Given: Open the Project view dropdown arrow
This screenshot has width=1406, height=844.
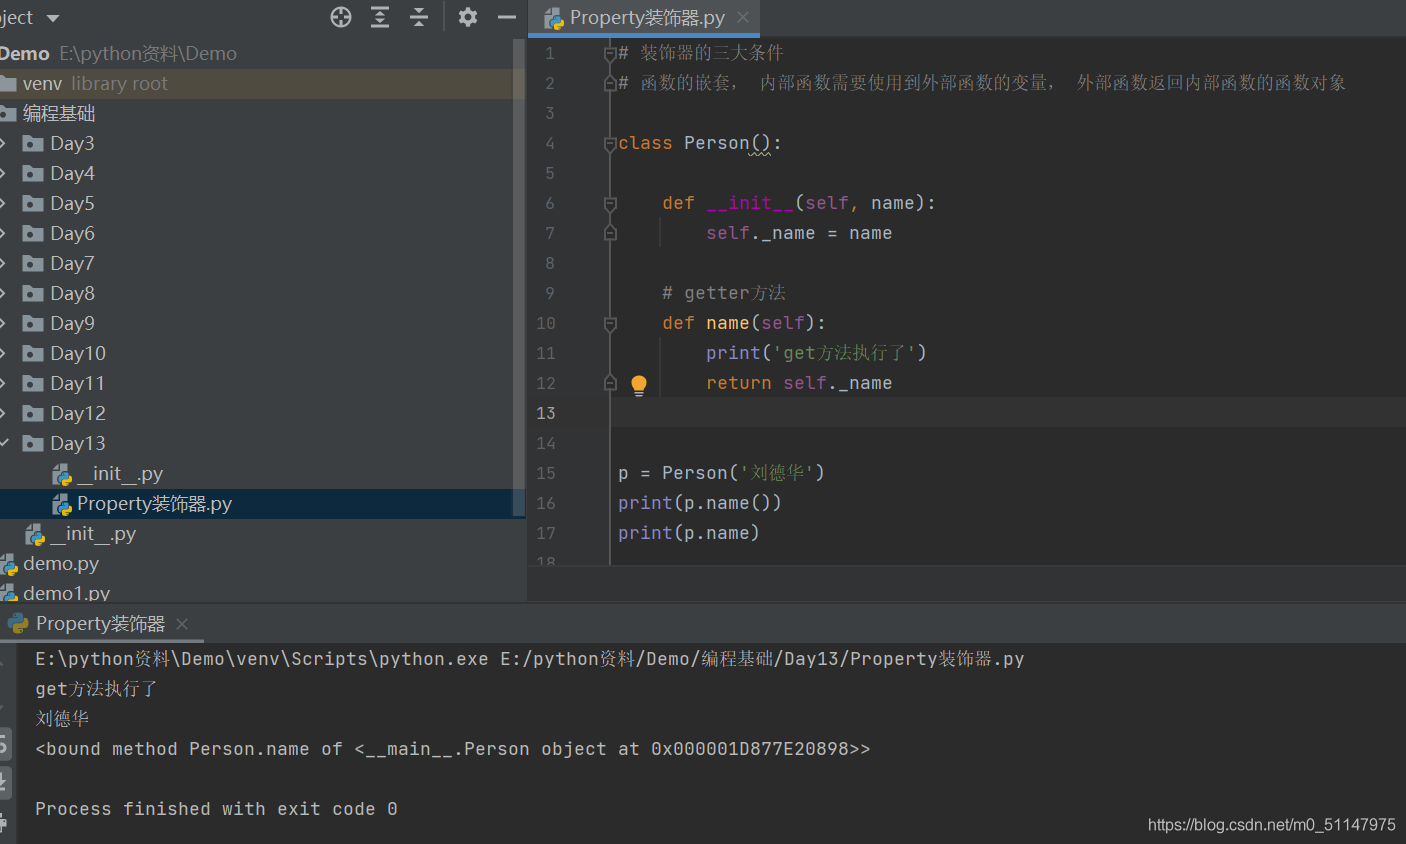Looking at the screenshot, I should 53,18.
